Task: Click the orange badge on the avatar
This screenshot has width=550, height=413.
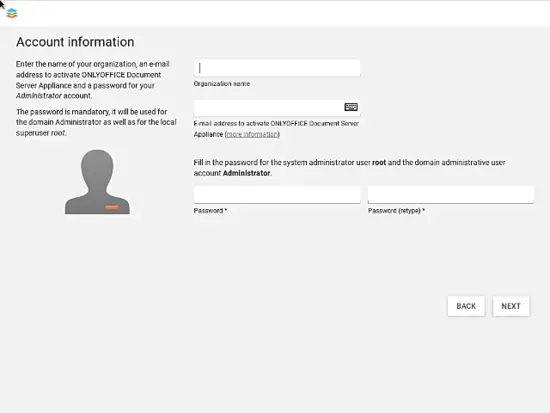Action: pos(112,207)
